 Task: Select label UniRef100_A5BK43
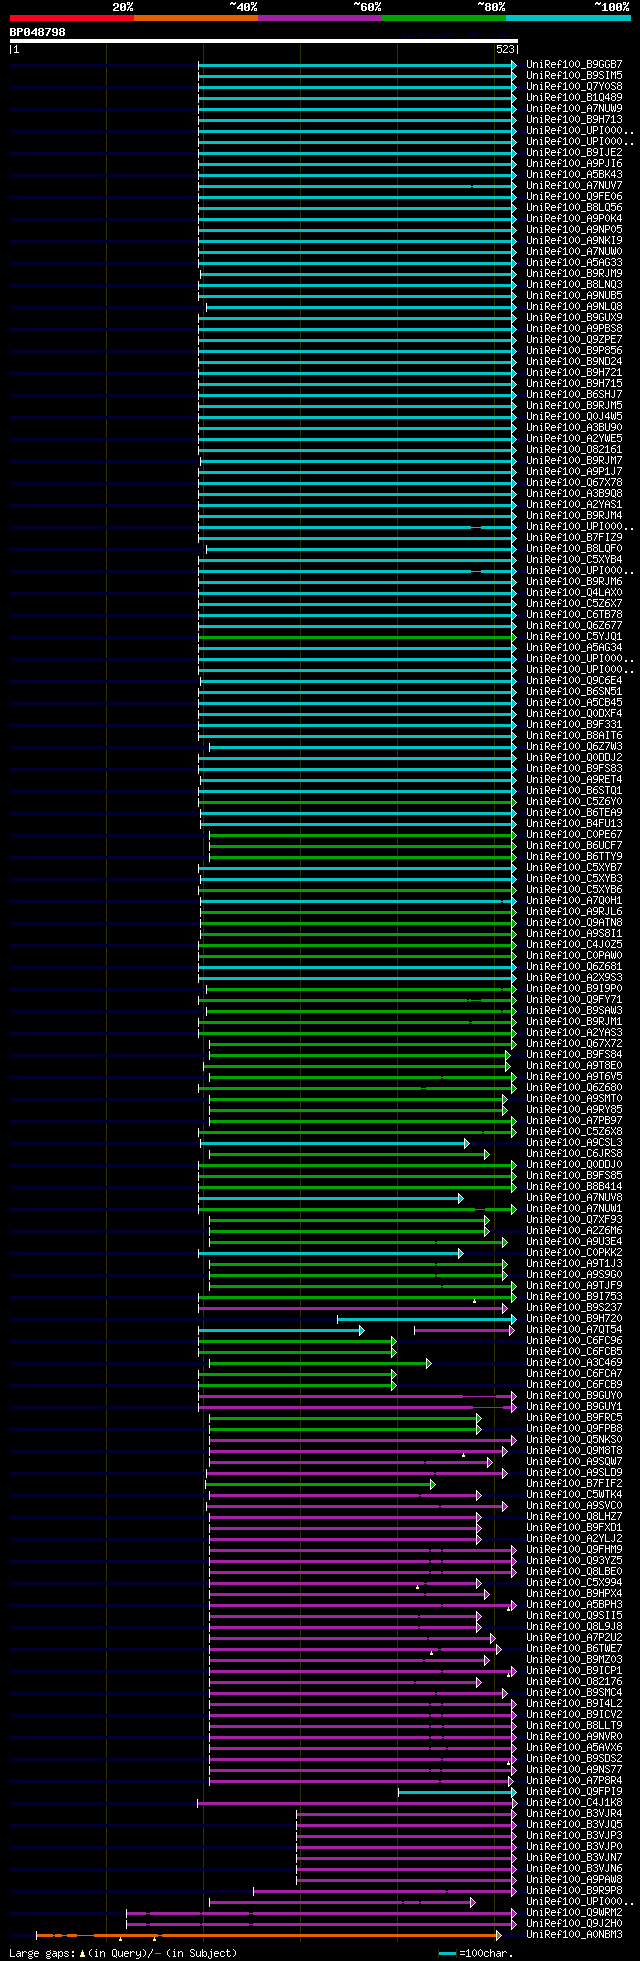click(574, 174)
